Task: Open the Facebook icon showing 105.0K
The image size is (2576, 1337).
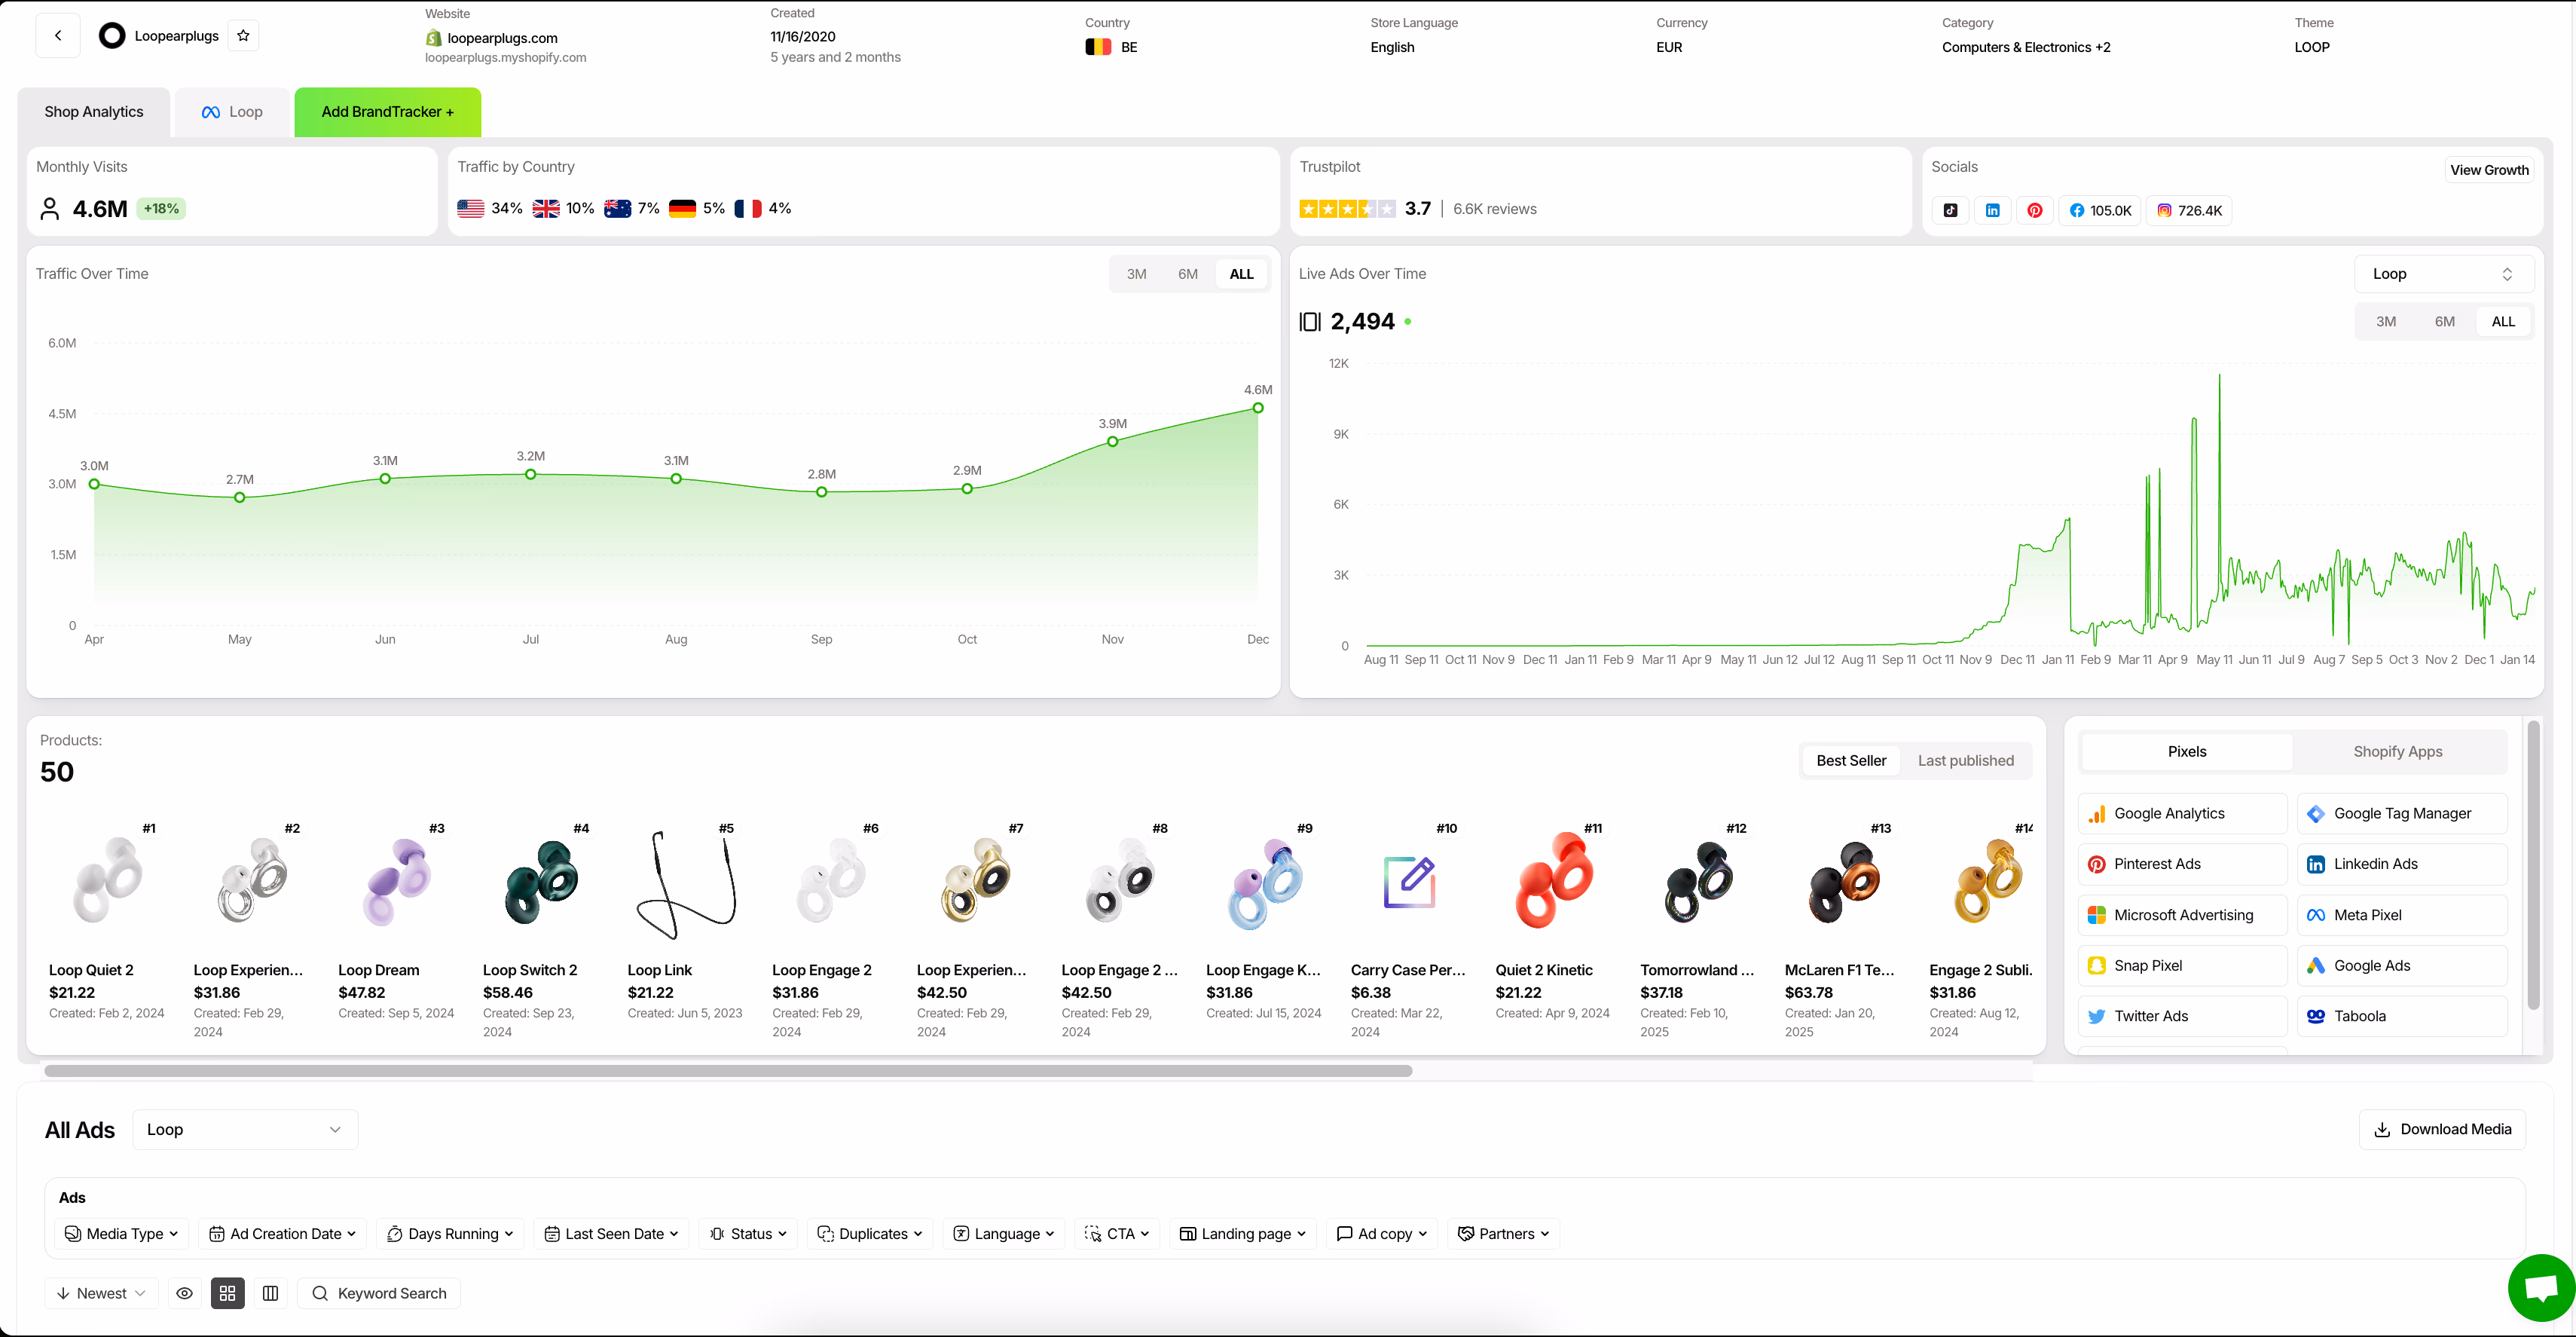Action: click(x=2100, y=210)
